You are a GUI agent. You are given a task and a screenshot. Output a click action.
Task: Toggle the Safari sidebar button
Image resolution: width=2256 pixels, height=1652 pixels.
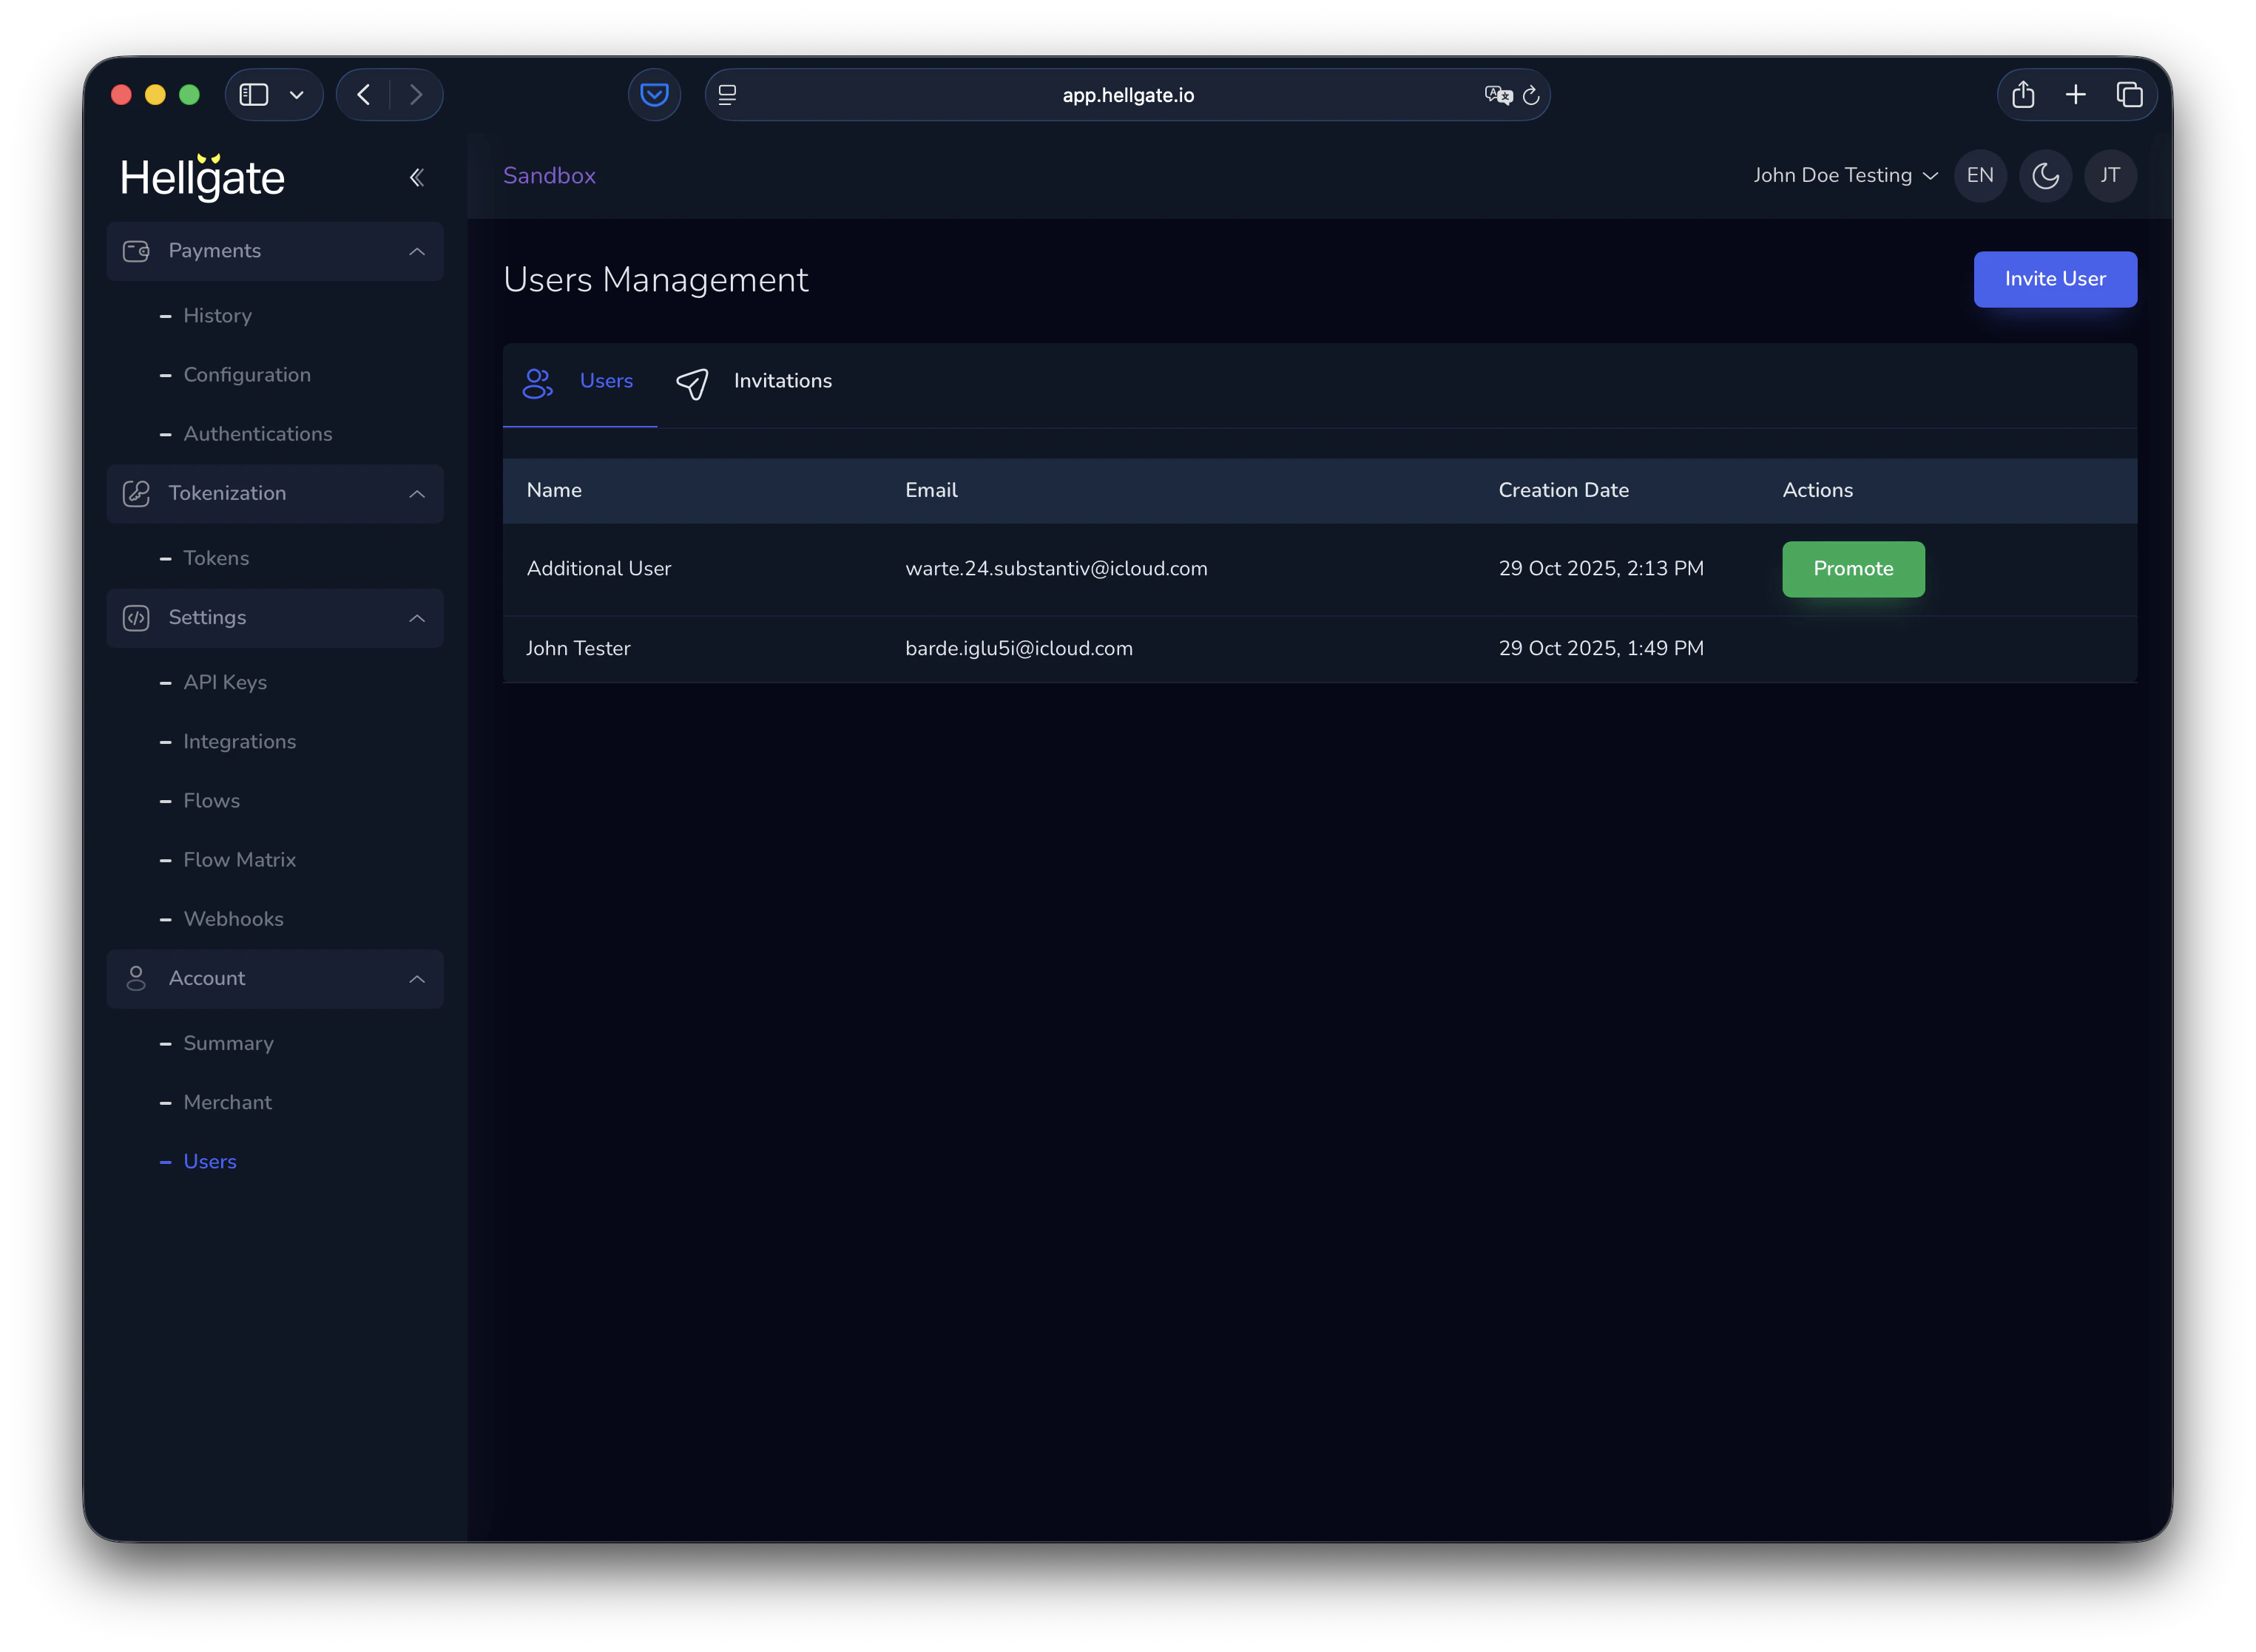coord(254,95)
